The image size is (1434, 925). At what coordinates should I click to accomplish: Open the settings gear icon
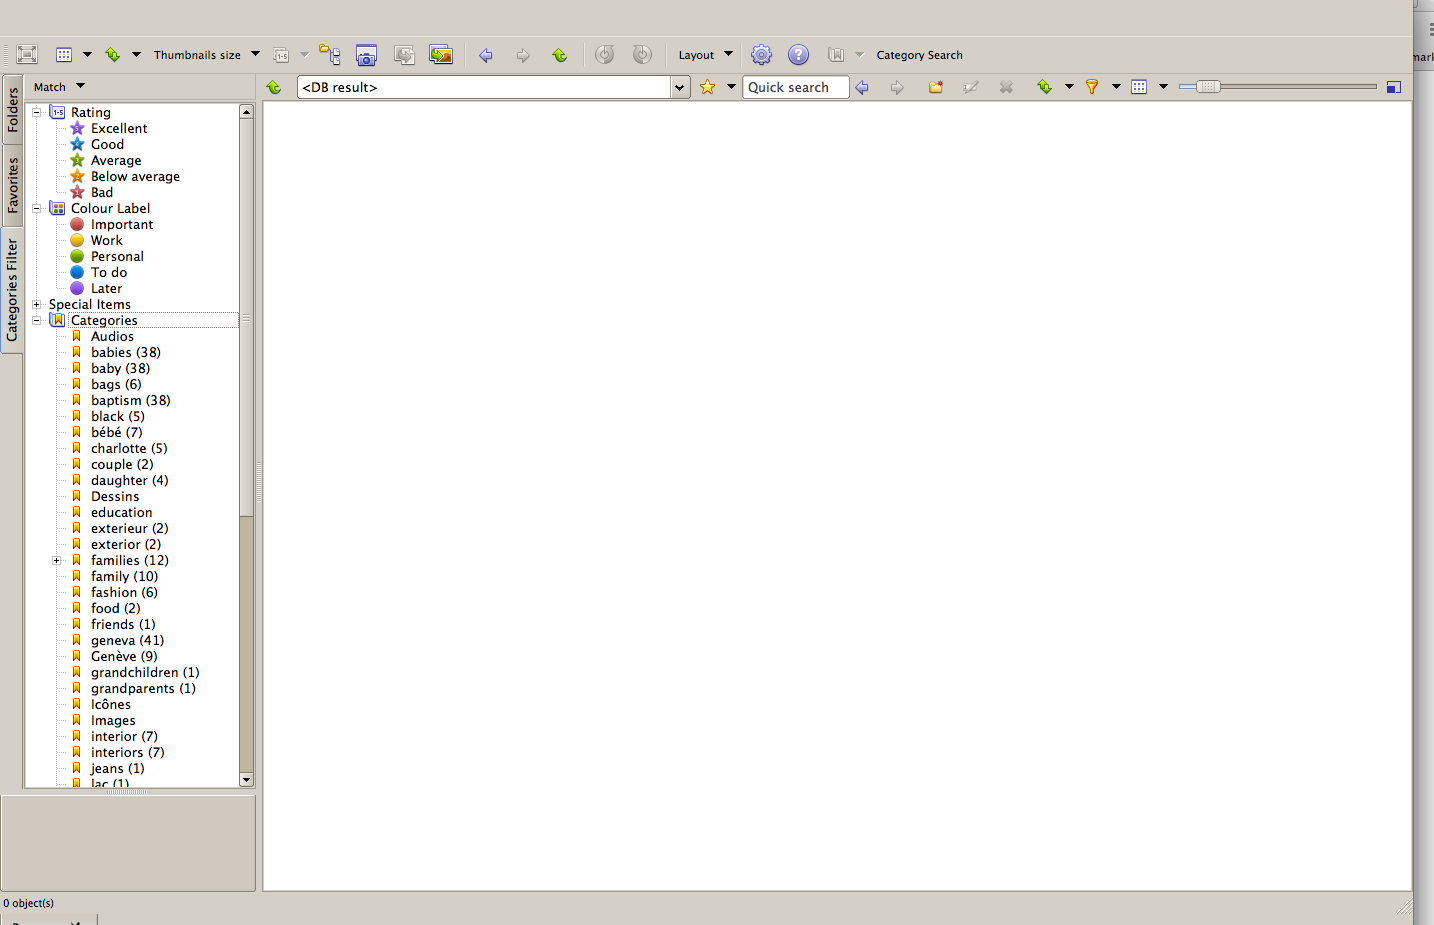click(761, 55)
